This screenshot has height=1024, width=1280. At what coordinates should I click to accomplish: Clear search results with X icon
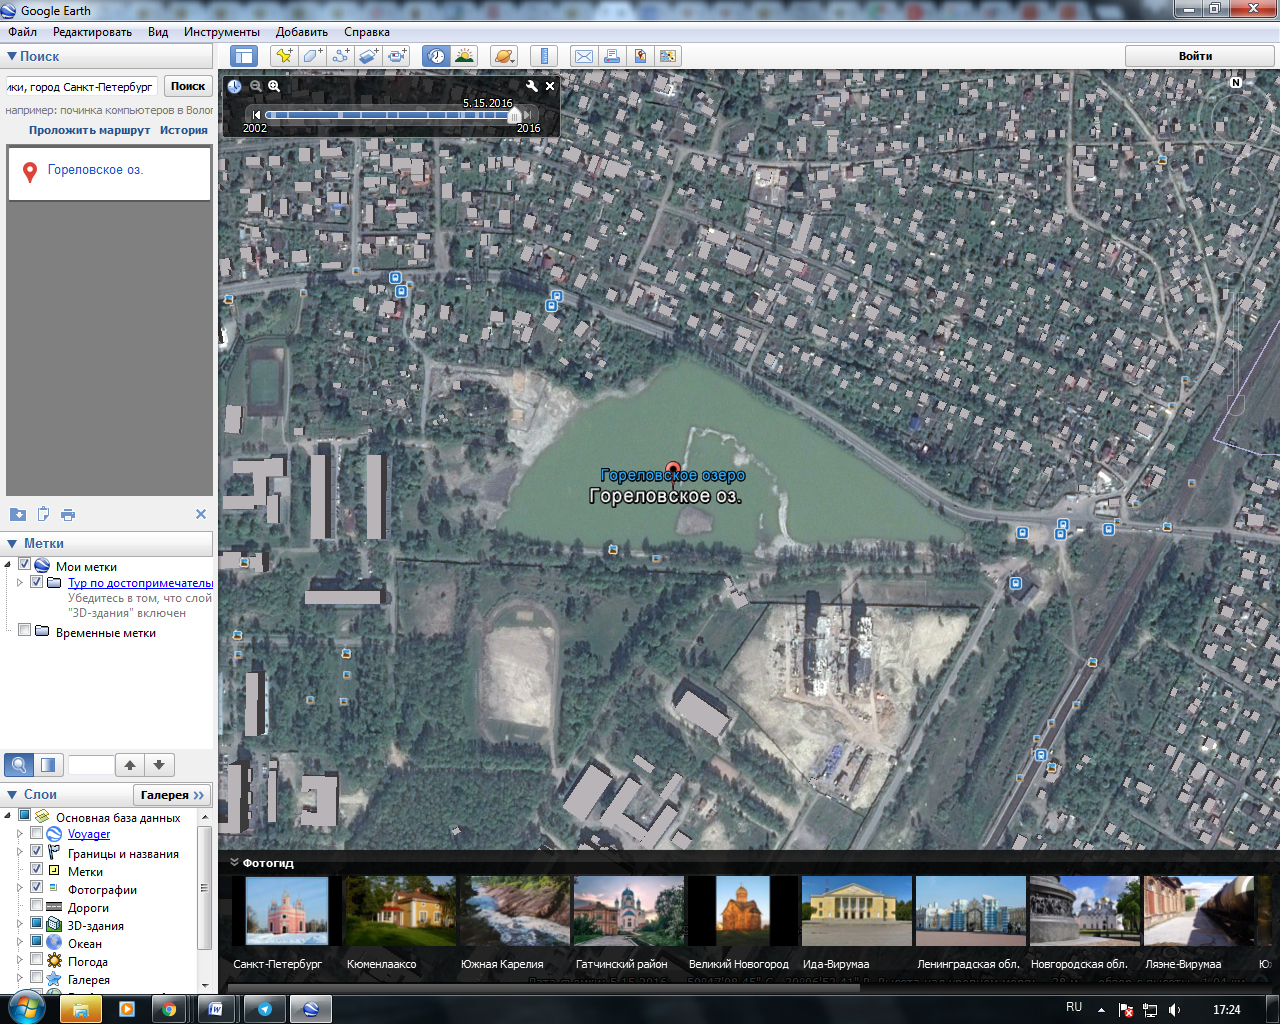click(x=201, y=514)
